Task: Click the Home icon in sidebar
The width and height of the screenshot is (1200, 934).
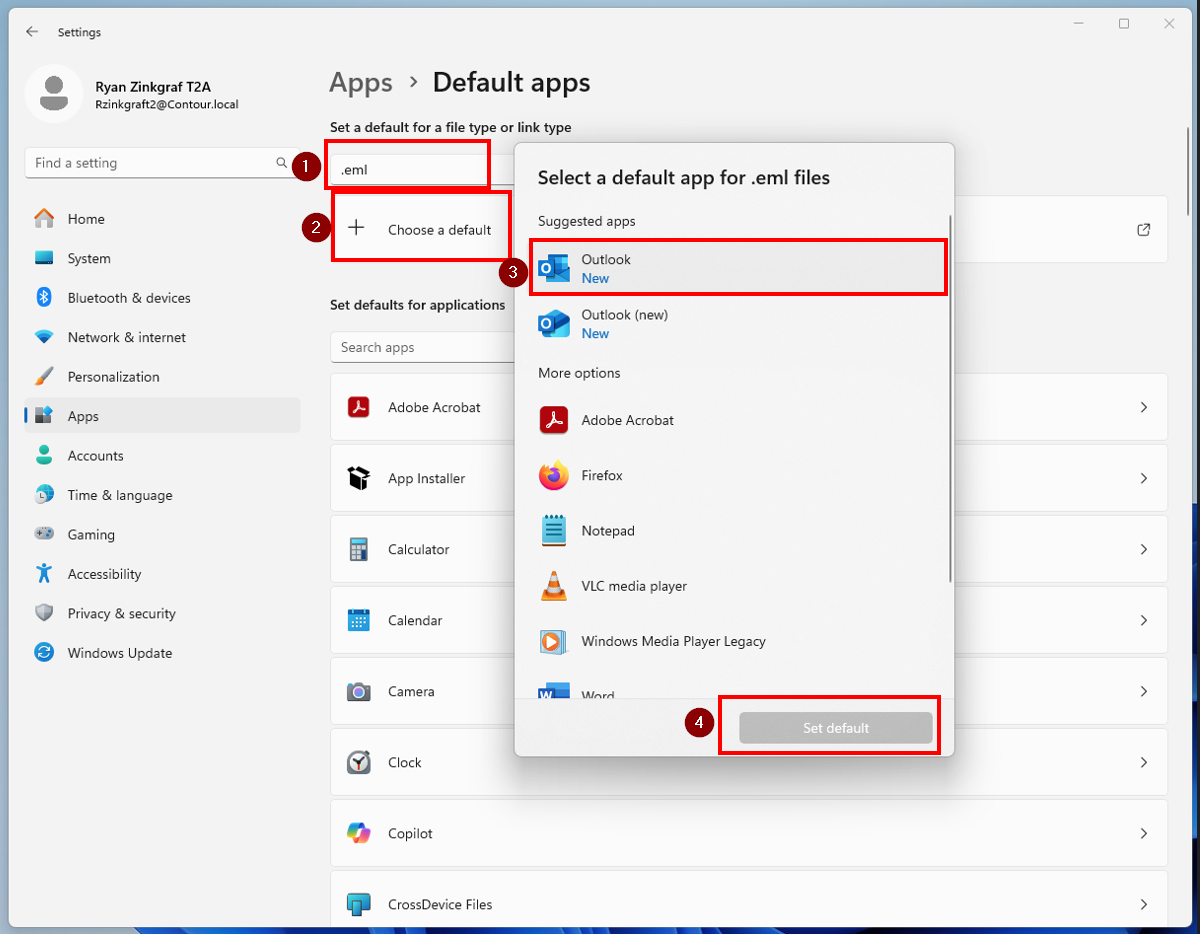Action: click(44, 219)
